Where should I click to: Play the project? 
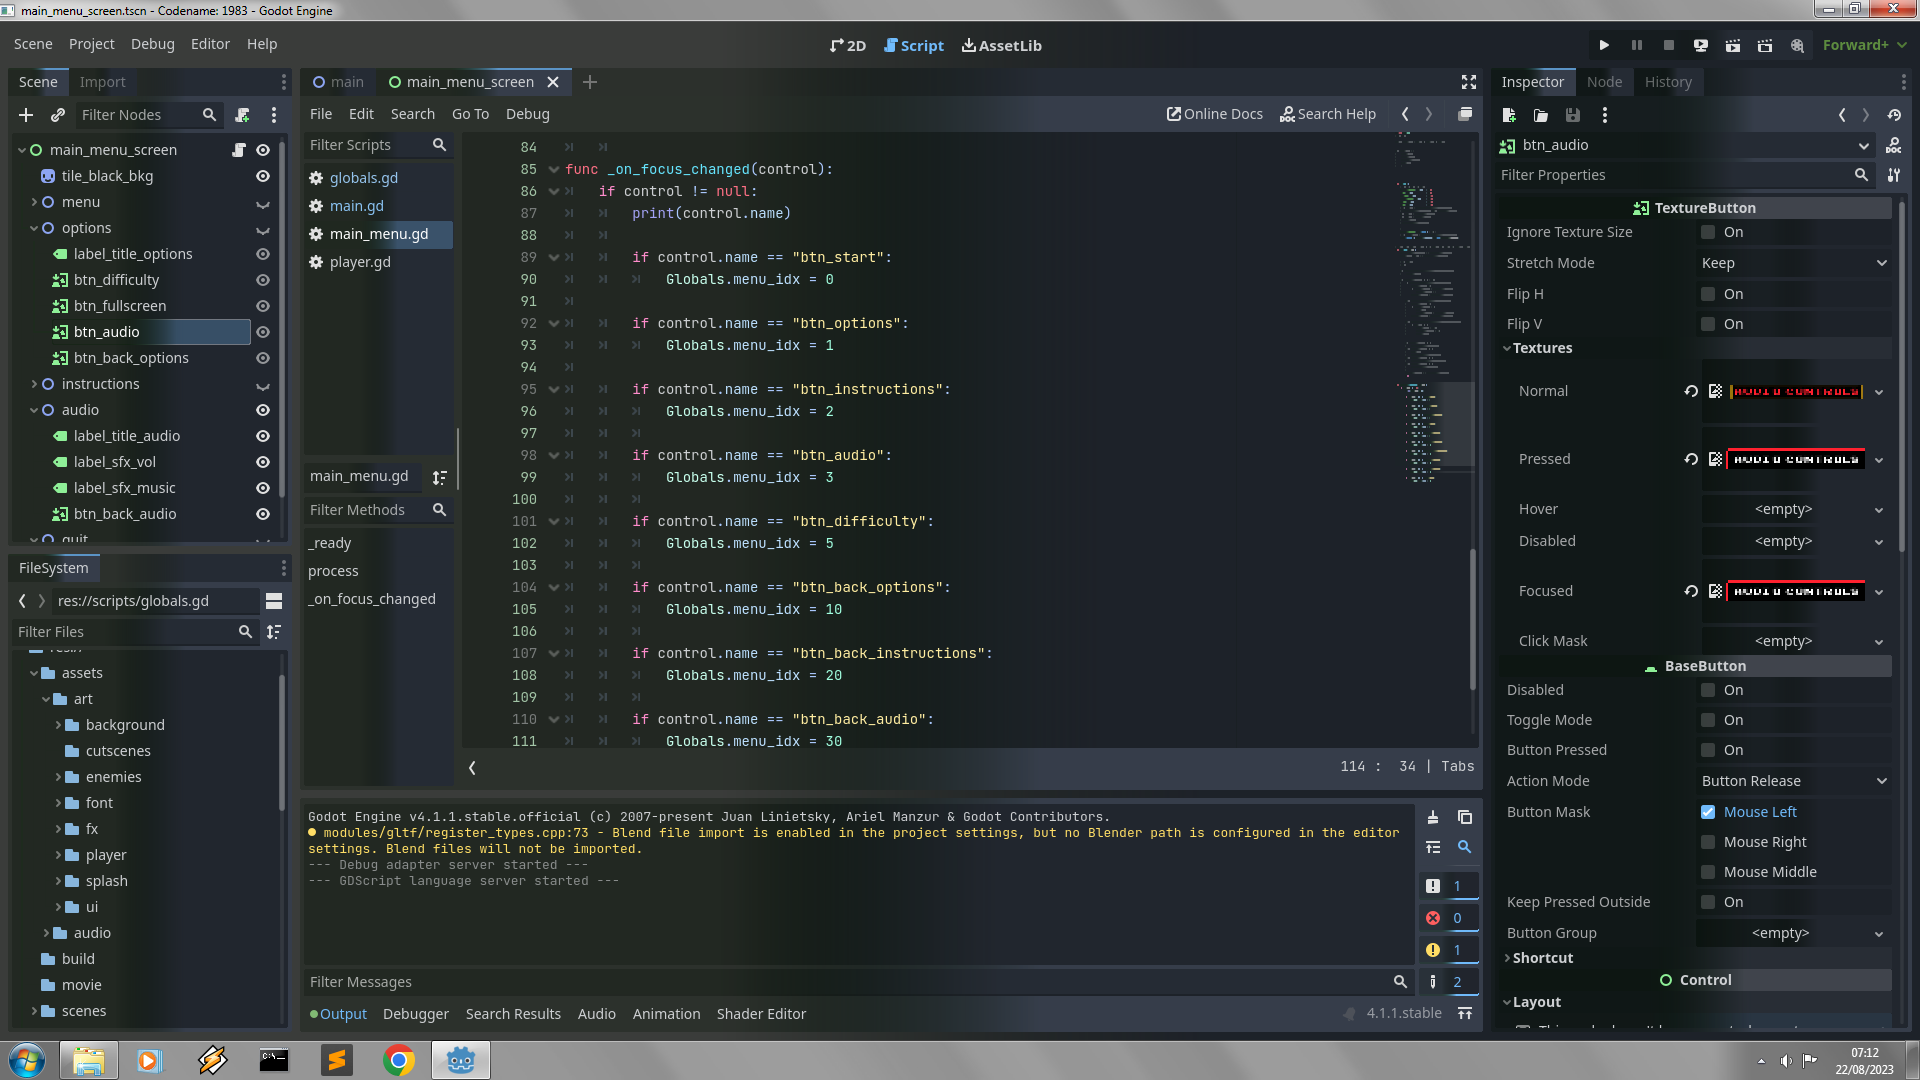pyautogui.click(x=1604, y=45)
